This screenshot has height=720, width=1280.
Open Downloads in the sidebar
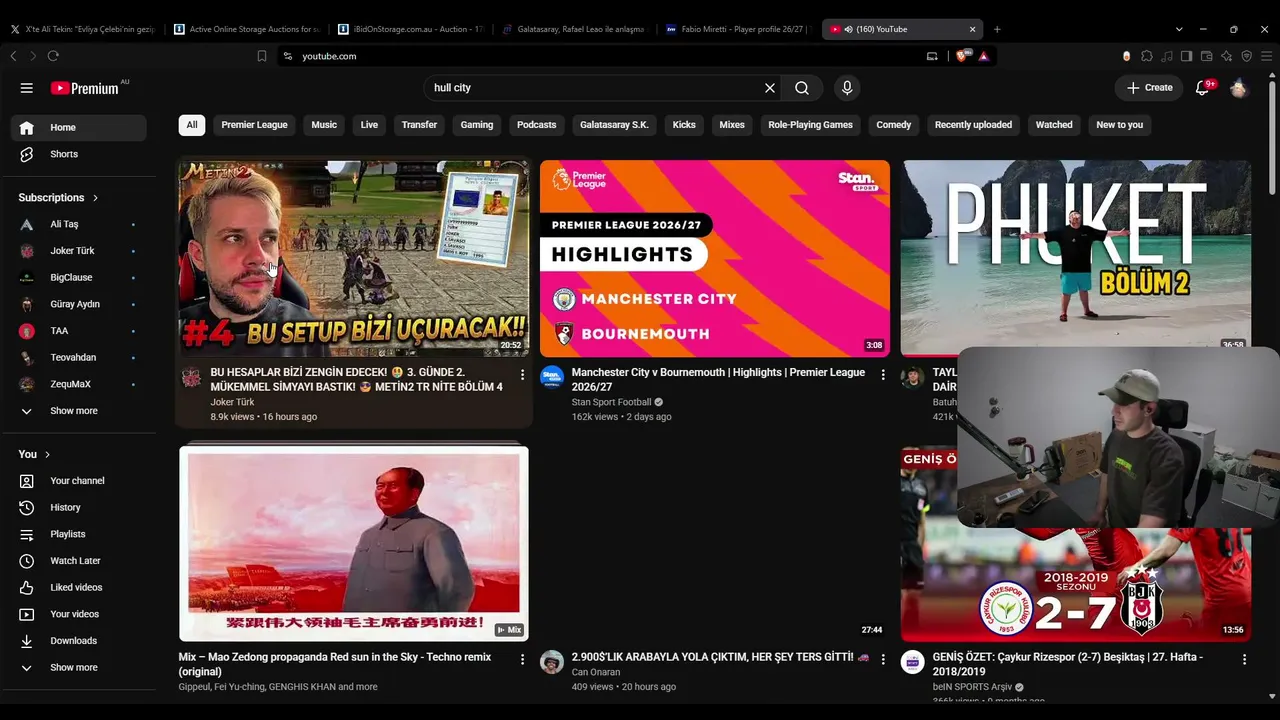click(x=79, y=641)
